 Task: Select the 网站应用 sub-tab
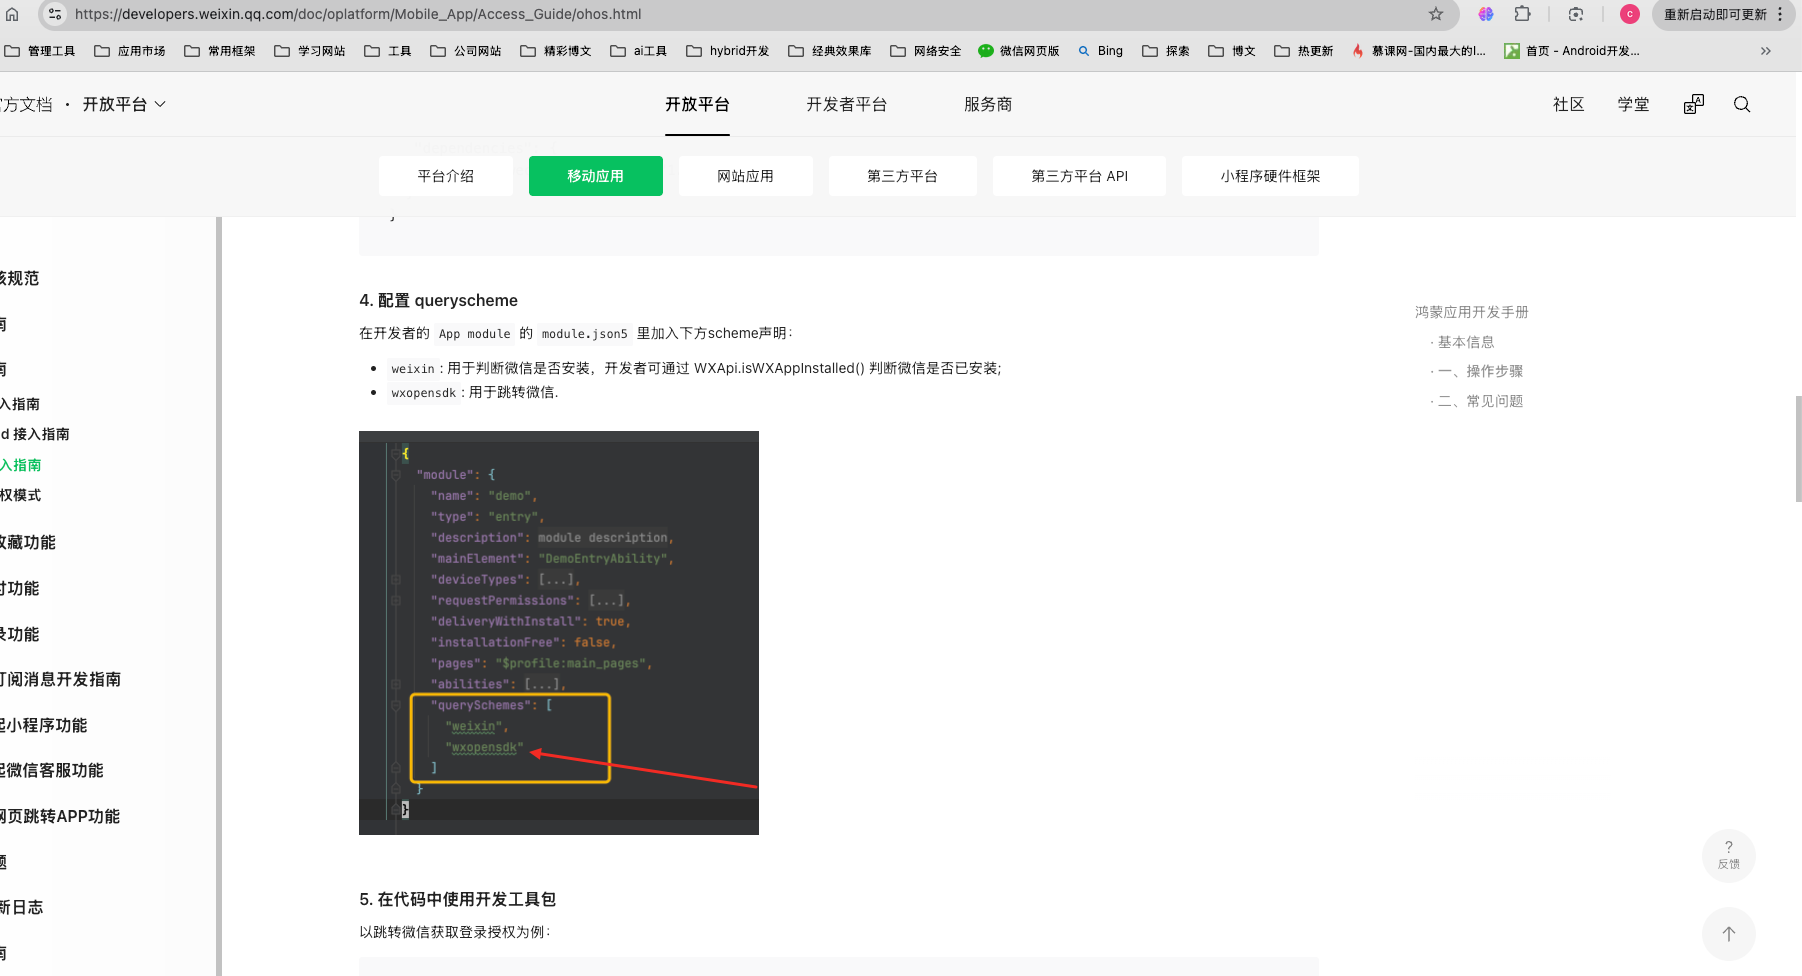coord(746,176)
